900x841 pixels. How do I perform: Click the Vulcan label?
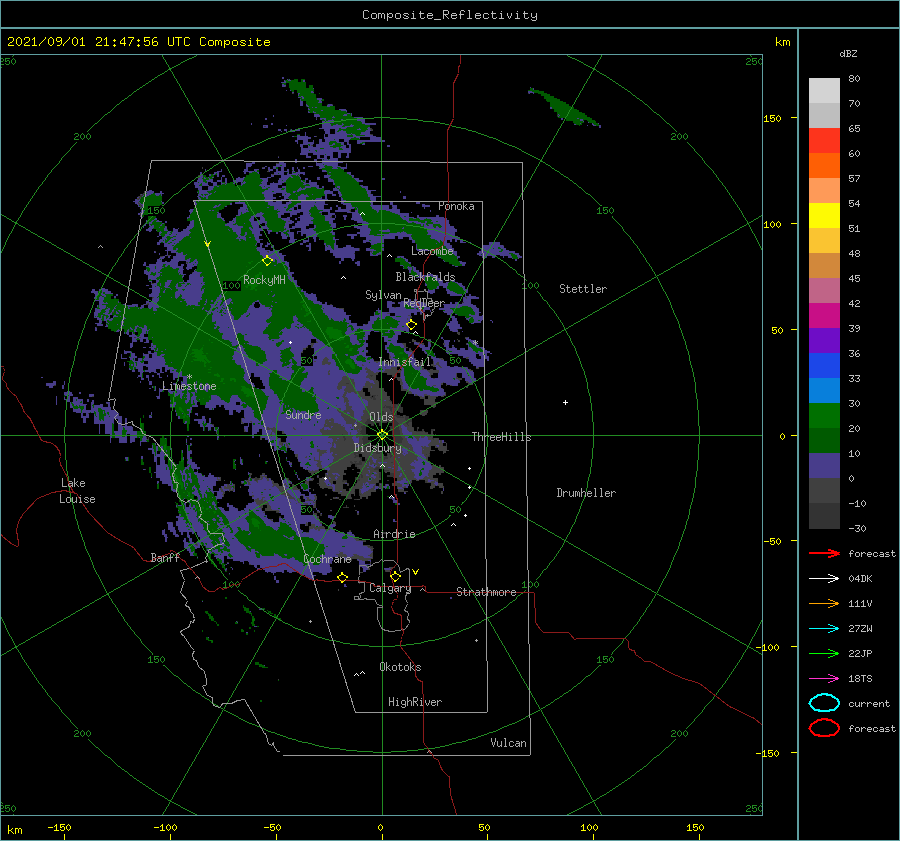(x=509, y=743)
